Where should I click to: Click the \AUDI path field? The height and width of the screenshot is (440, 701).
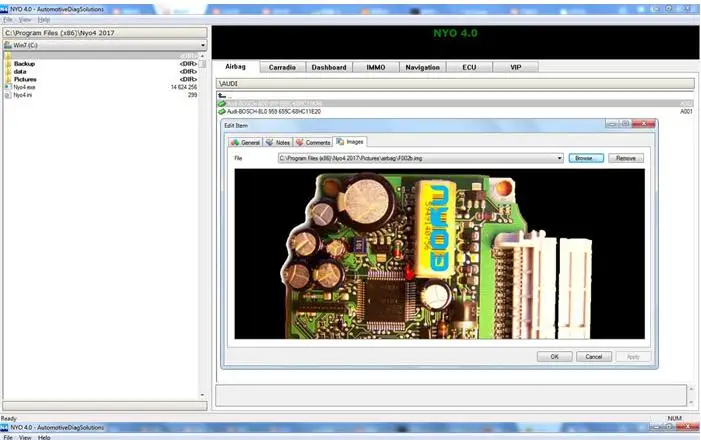coord(455,84)
